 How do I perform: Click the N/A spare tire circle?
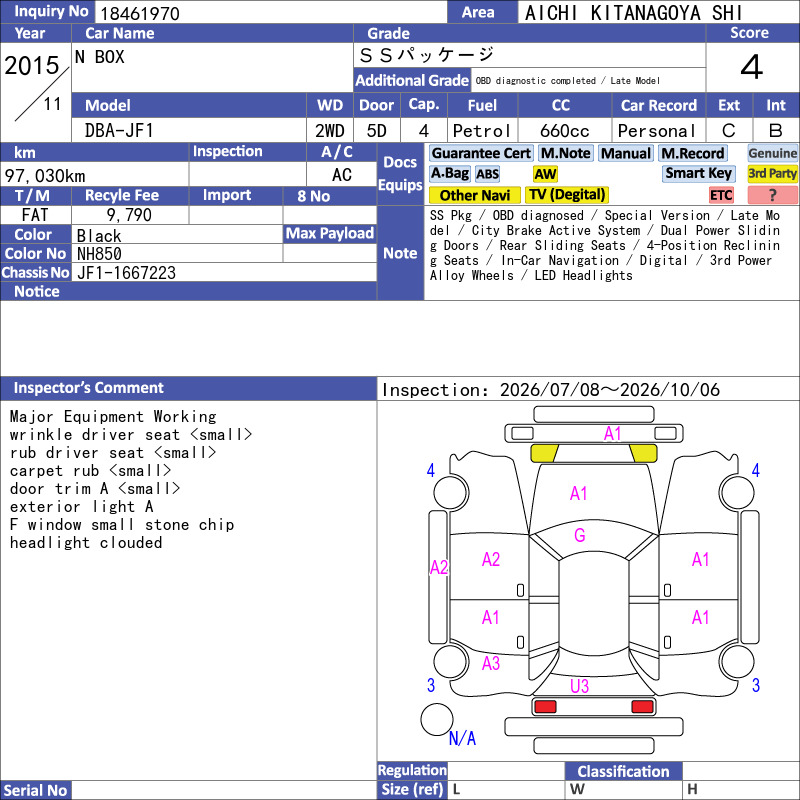(x=437, y=719)
